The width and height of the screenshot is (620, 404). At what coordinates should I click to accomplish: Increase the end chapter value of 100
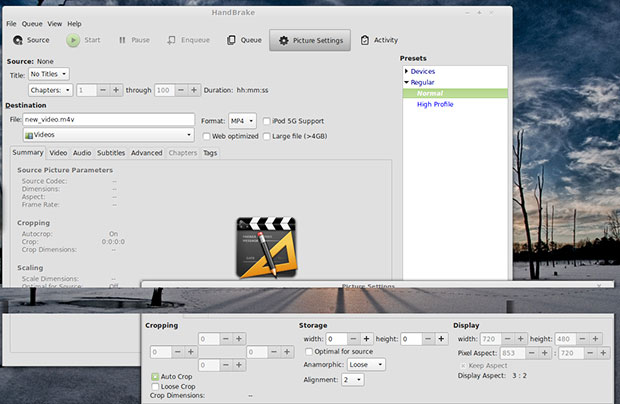(x=194, y=90)
